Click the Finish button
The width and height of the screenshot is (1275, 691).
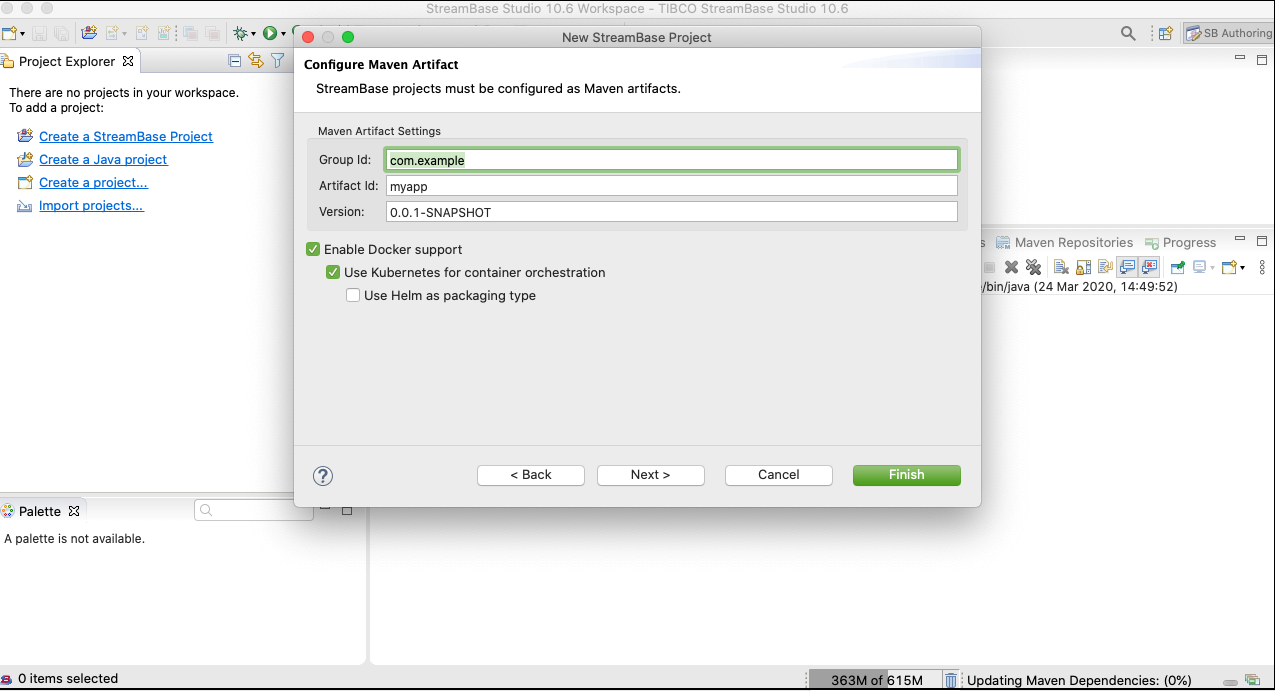tap(906, 475)
